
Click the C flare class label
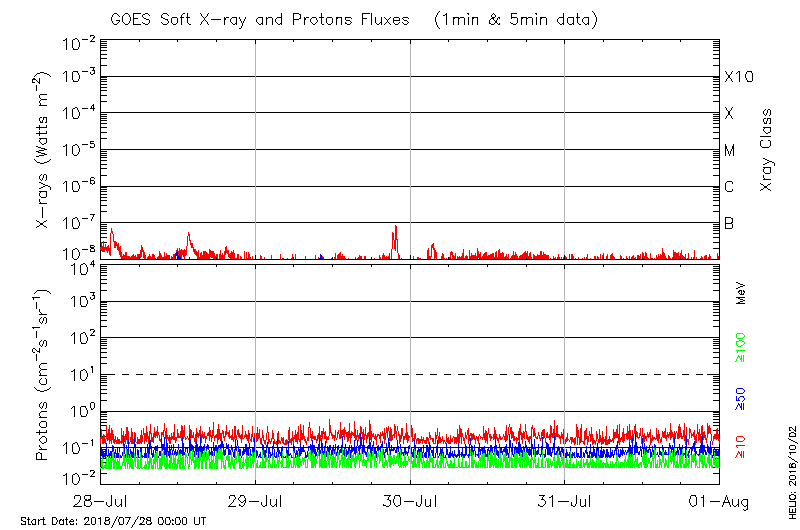[729, 187]
